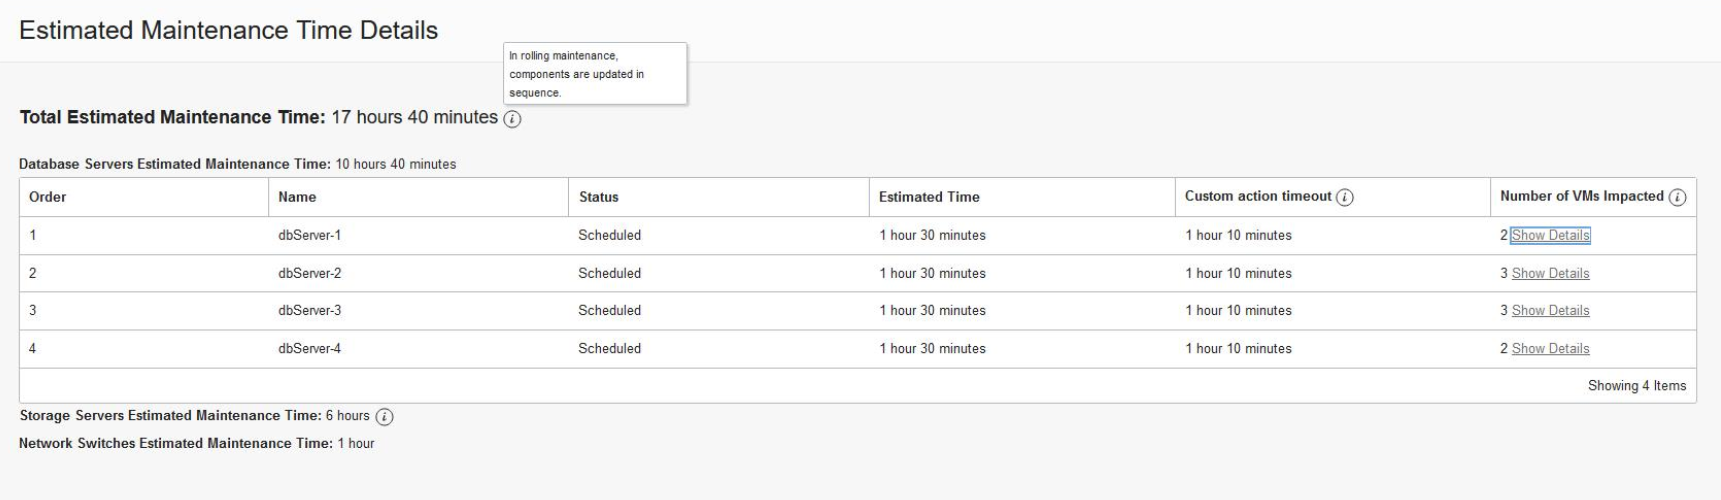This screenshot has height=500, width=1721.
Task: Show Details for dbServer-2 VMs
Action: pos(1550,274)
